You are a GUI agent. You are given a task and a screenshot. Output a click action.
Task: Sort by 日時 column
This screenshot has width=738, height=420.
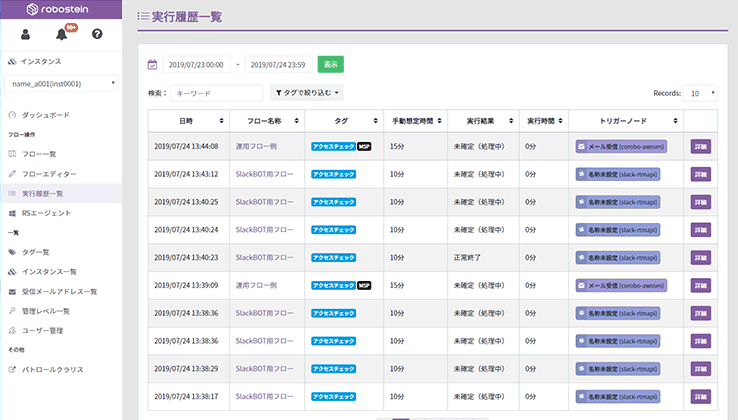(x=189, y=121)
